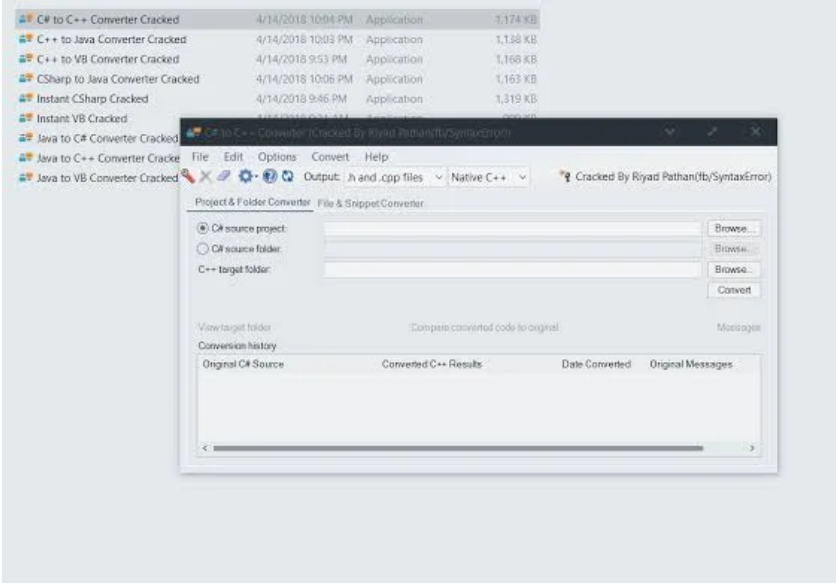The height and width of the screenshot is (584, 836).
Task: Click the gray X cancel toolbar icon
Action: 206,177
